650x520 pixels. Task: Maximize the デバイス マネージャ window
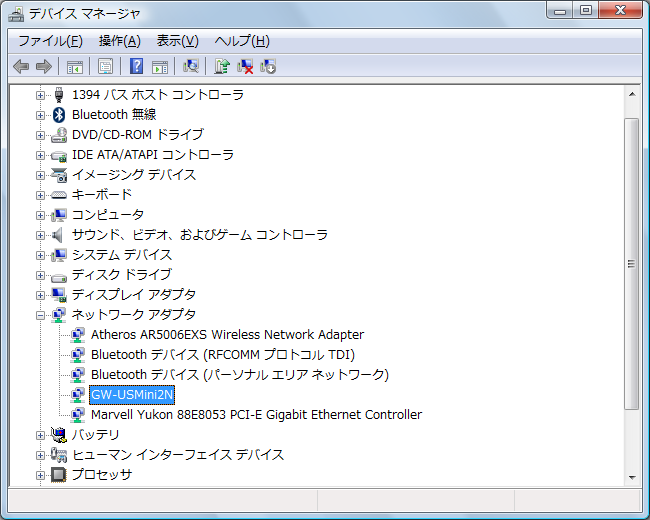pos(585,10)
